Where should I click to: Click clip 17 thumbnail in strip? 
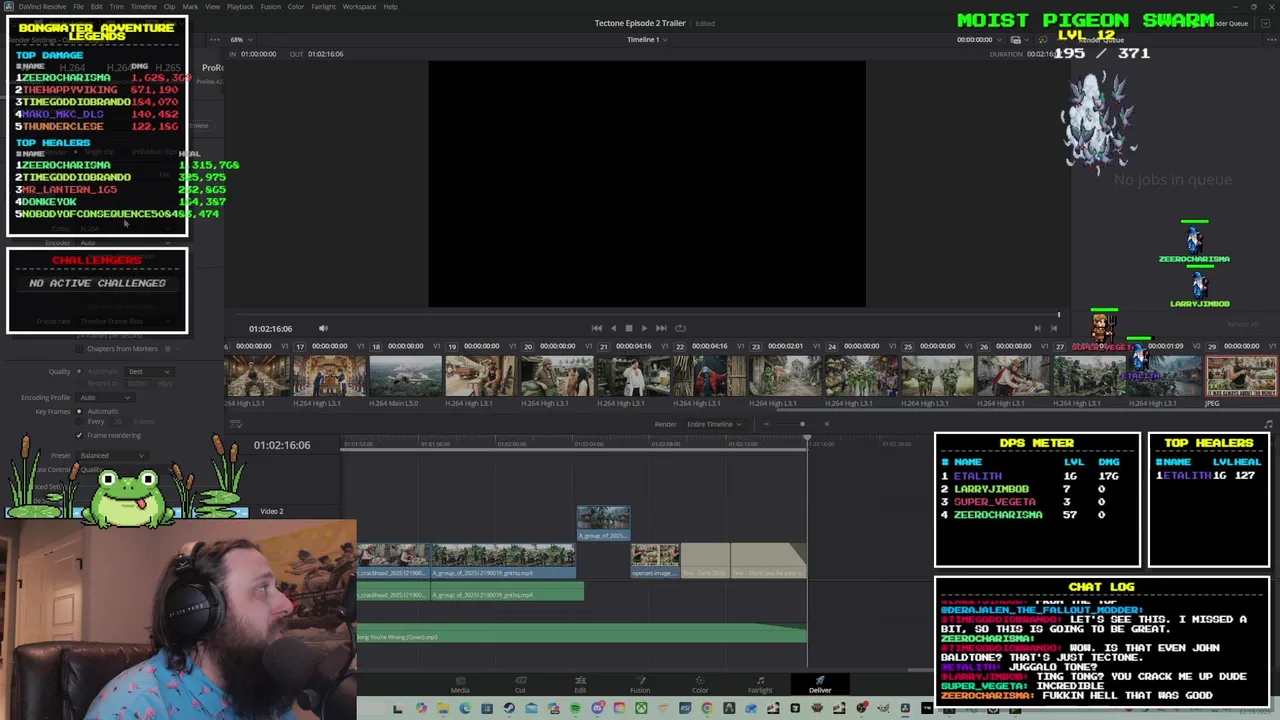point(329,377)
